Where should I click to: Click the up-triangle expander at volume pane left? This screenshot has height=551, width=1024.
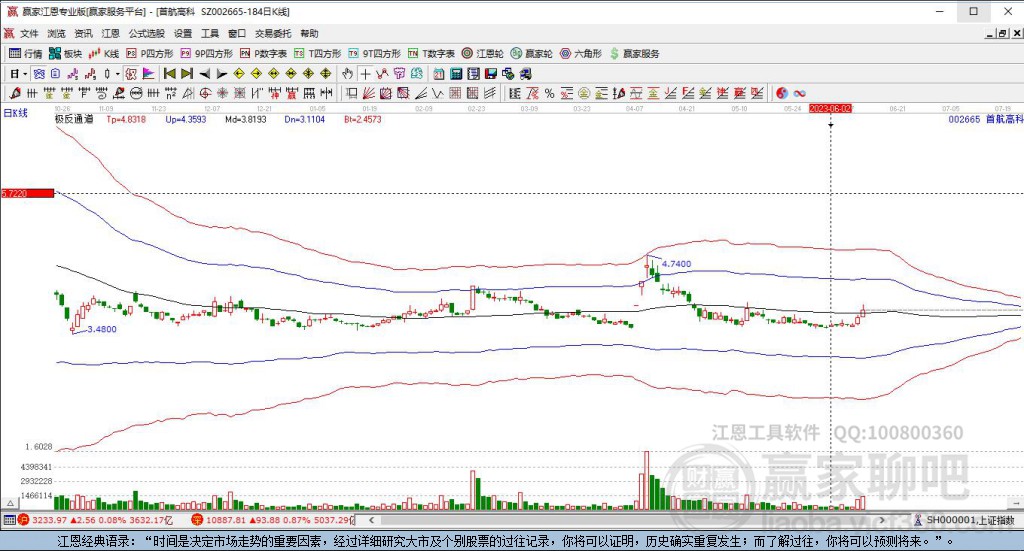[x=10, y=503]
